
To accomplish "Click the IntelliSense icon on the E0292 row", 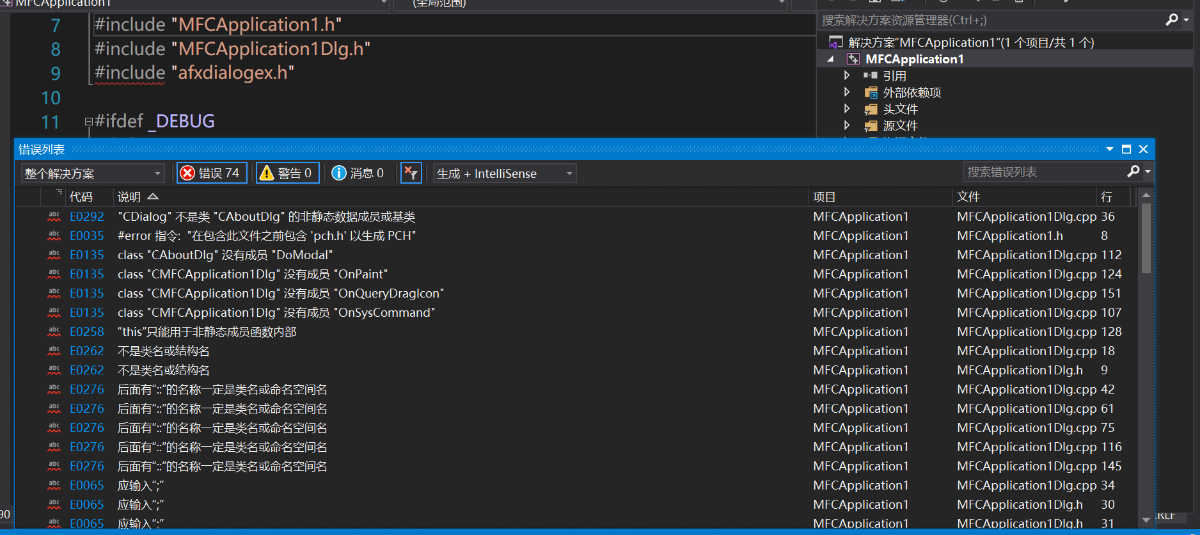I will [54, 216].
